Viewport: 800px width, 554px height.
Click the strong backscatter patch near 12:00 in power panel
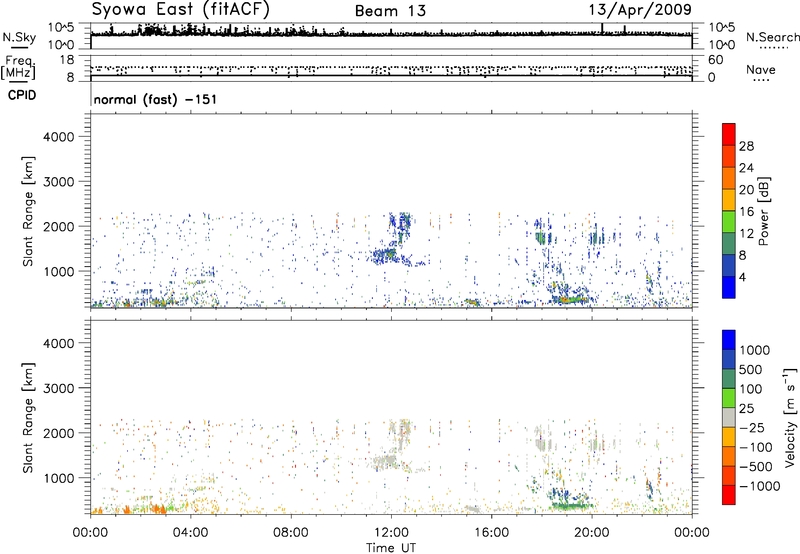coord(385,254)
